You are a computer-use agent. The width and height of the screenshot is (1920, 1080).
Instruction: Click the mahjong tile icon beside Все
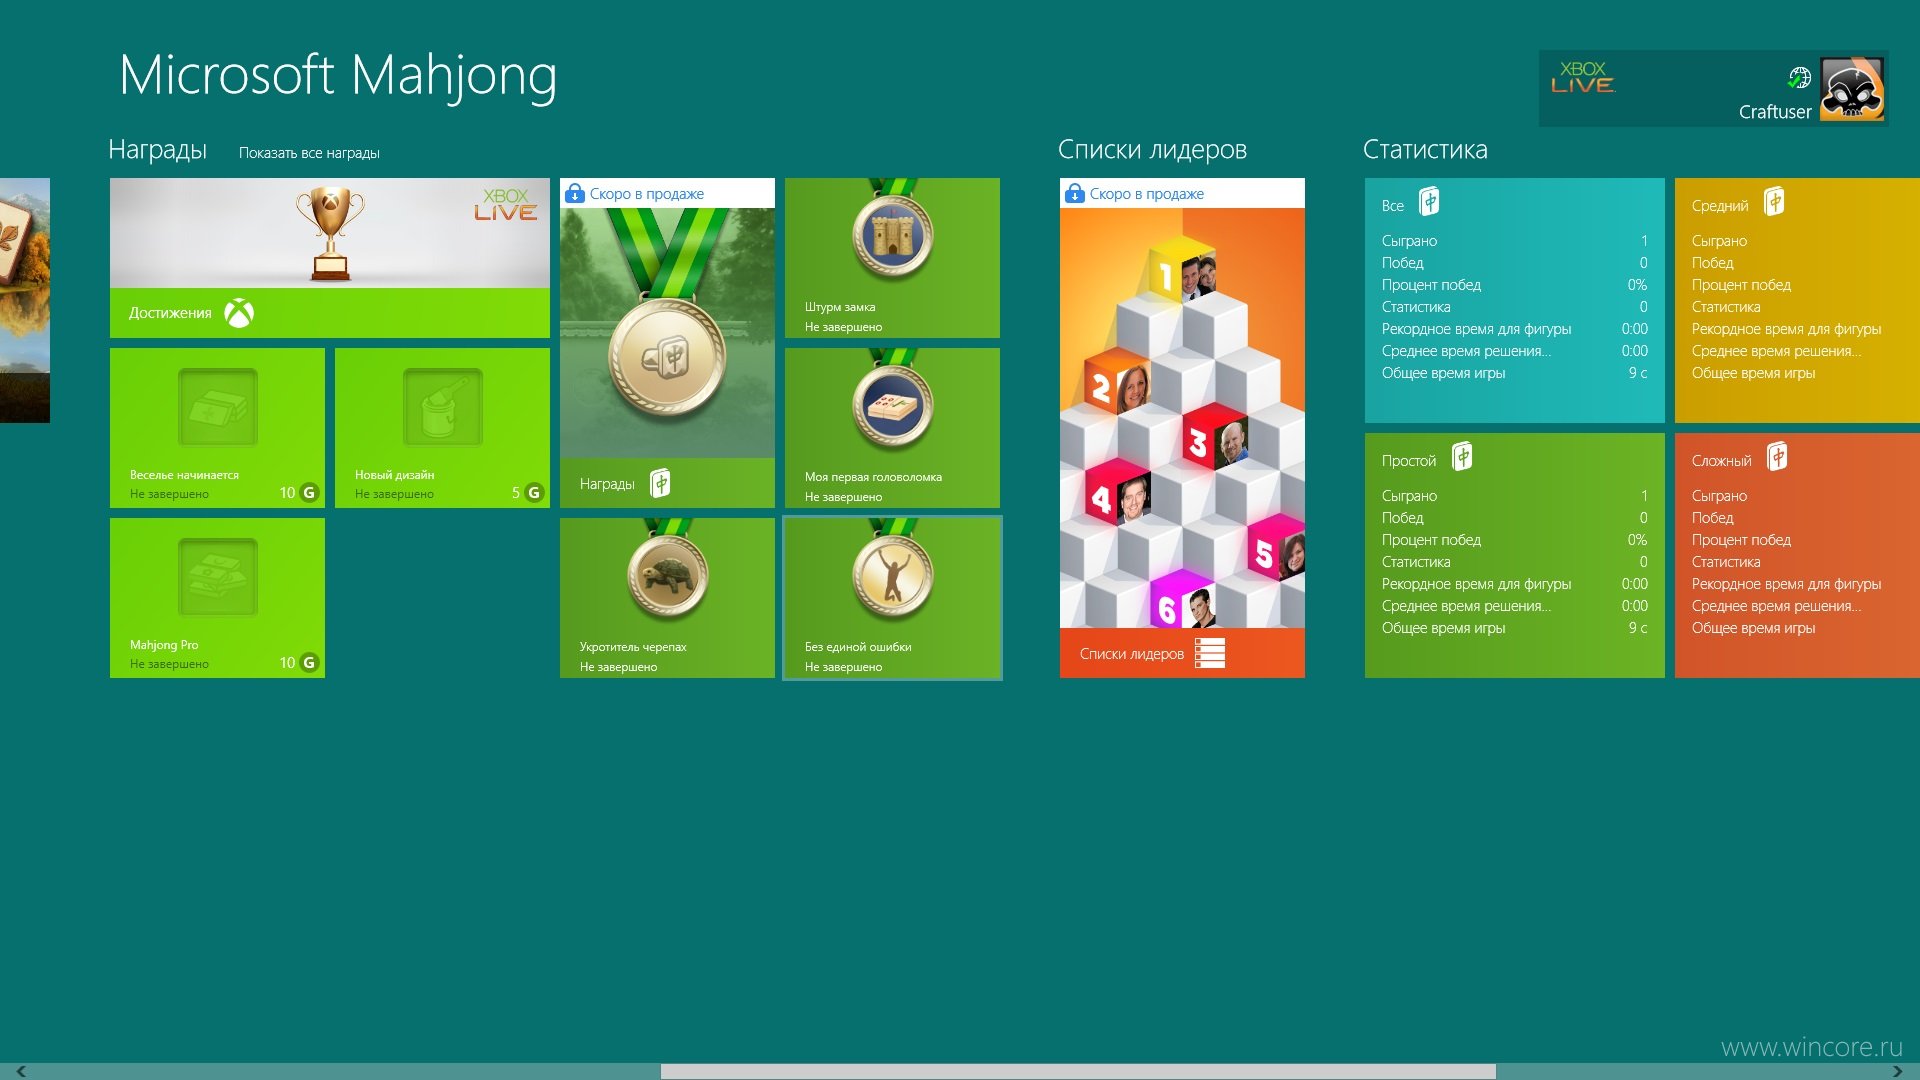click(x=1430, y=202)
